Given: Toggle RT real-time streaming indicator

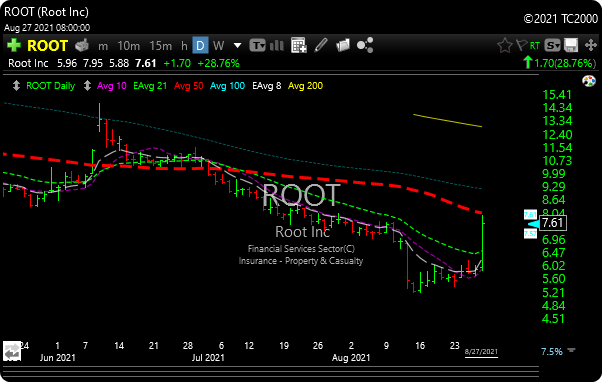Looking at the screenshot, I should [x=535, y=46].
